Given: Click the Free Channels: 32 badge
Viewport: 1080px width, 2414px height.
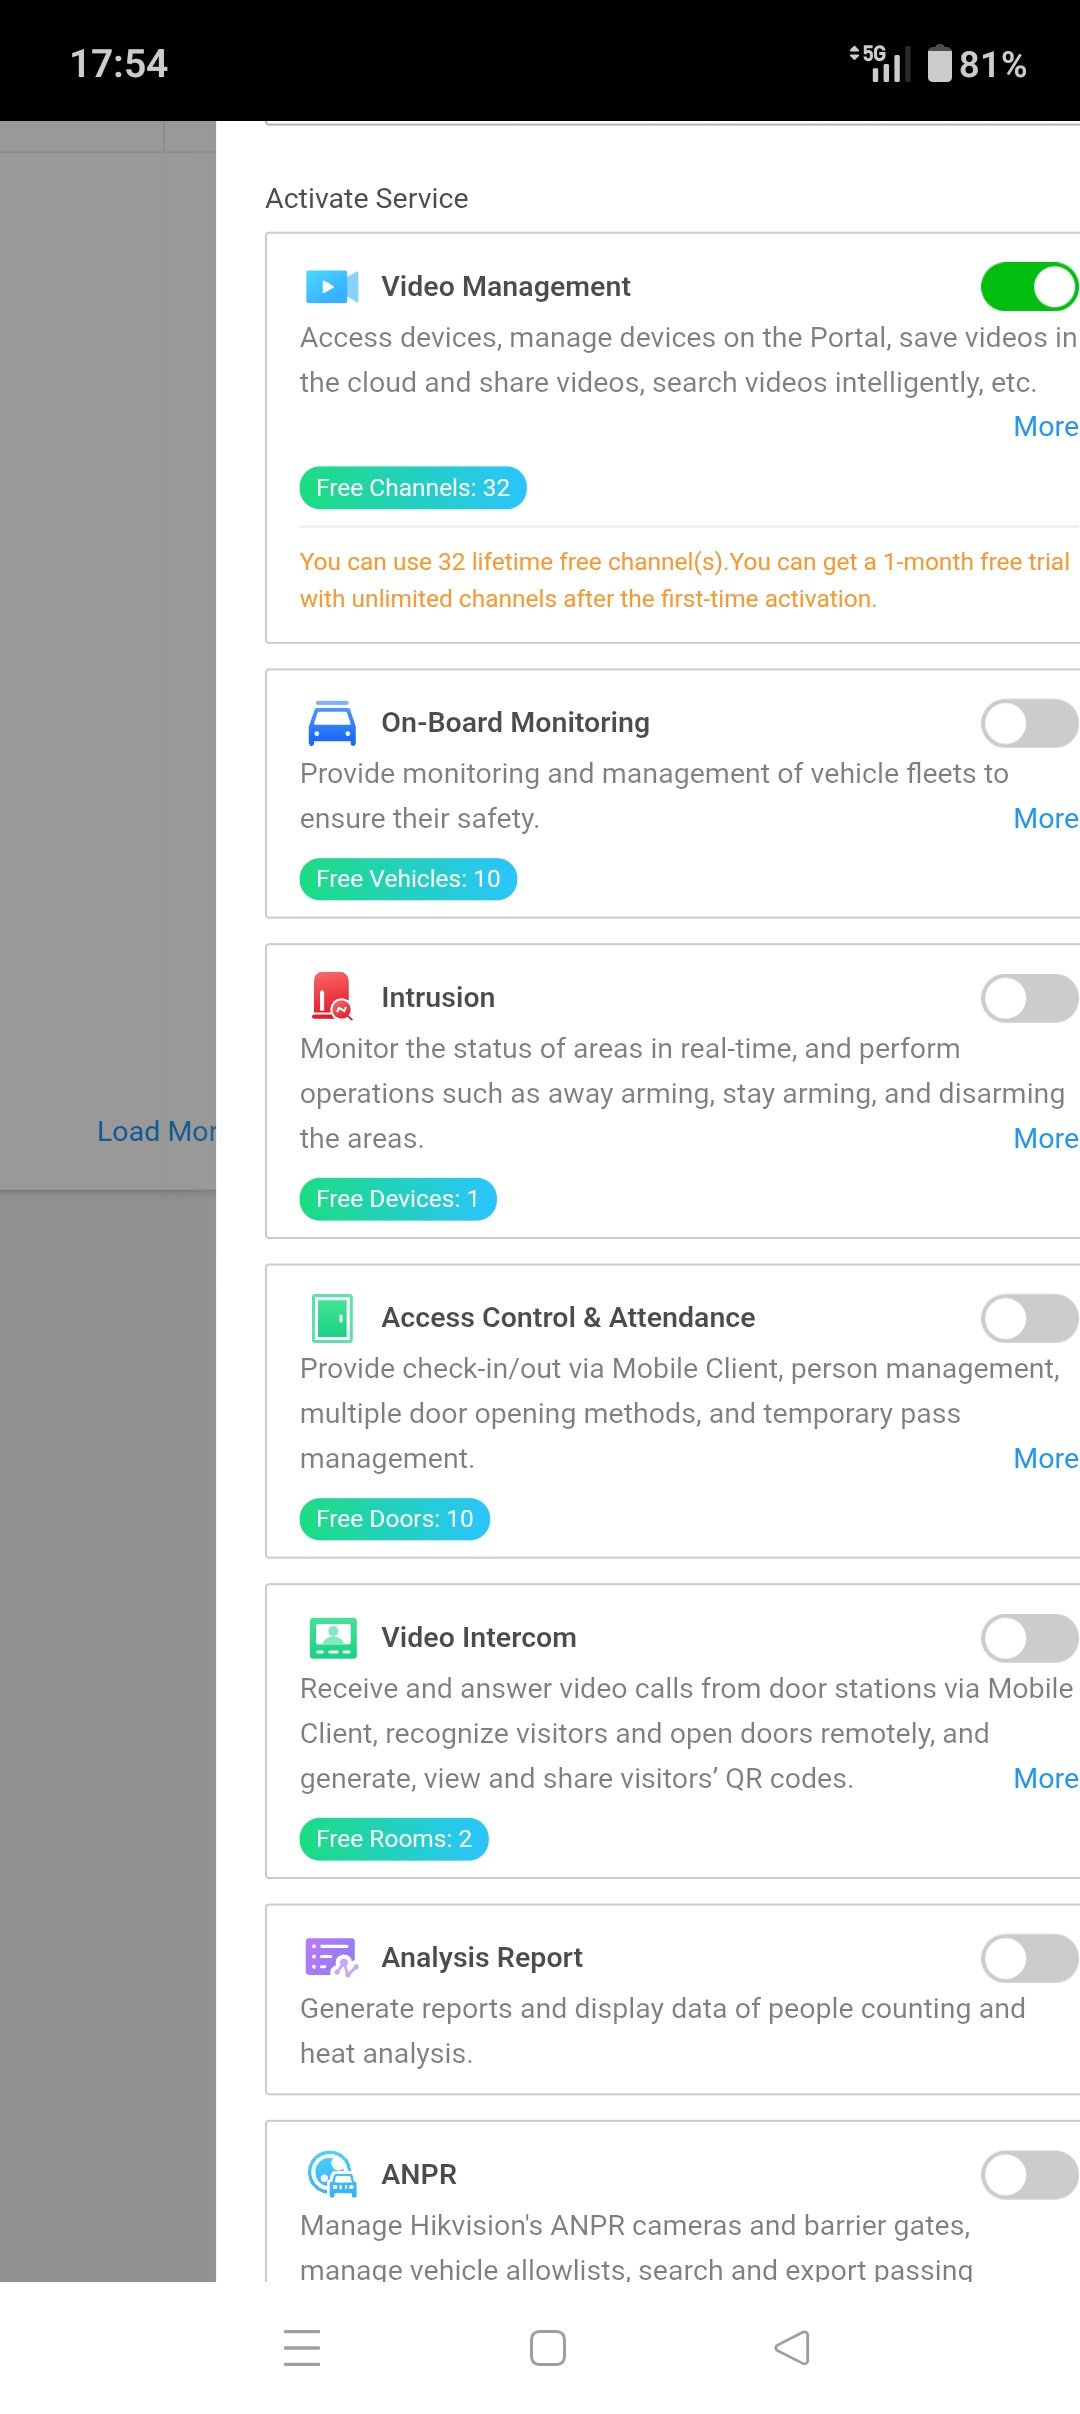Looking at the screenshot, I should point(413,488).
